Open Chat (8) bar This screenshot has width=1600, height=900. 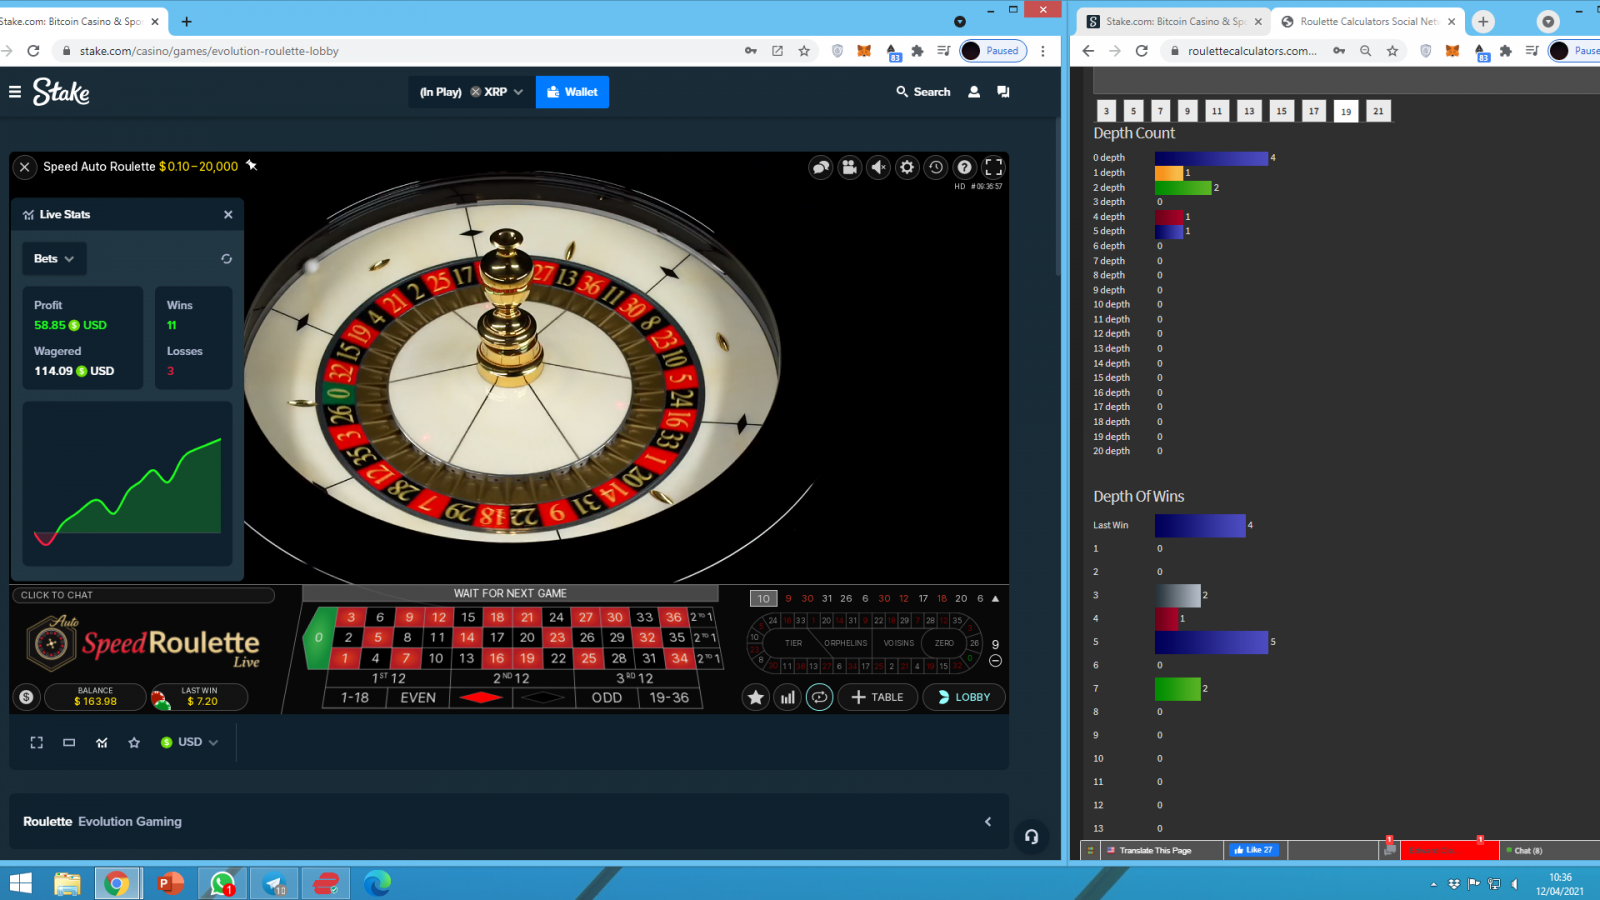(x=1527, y=850)
